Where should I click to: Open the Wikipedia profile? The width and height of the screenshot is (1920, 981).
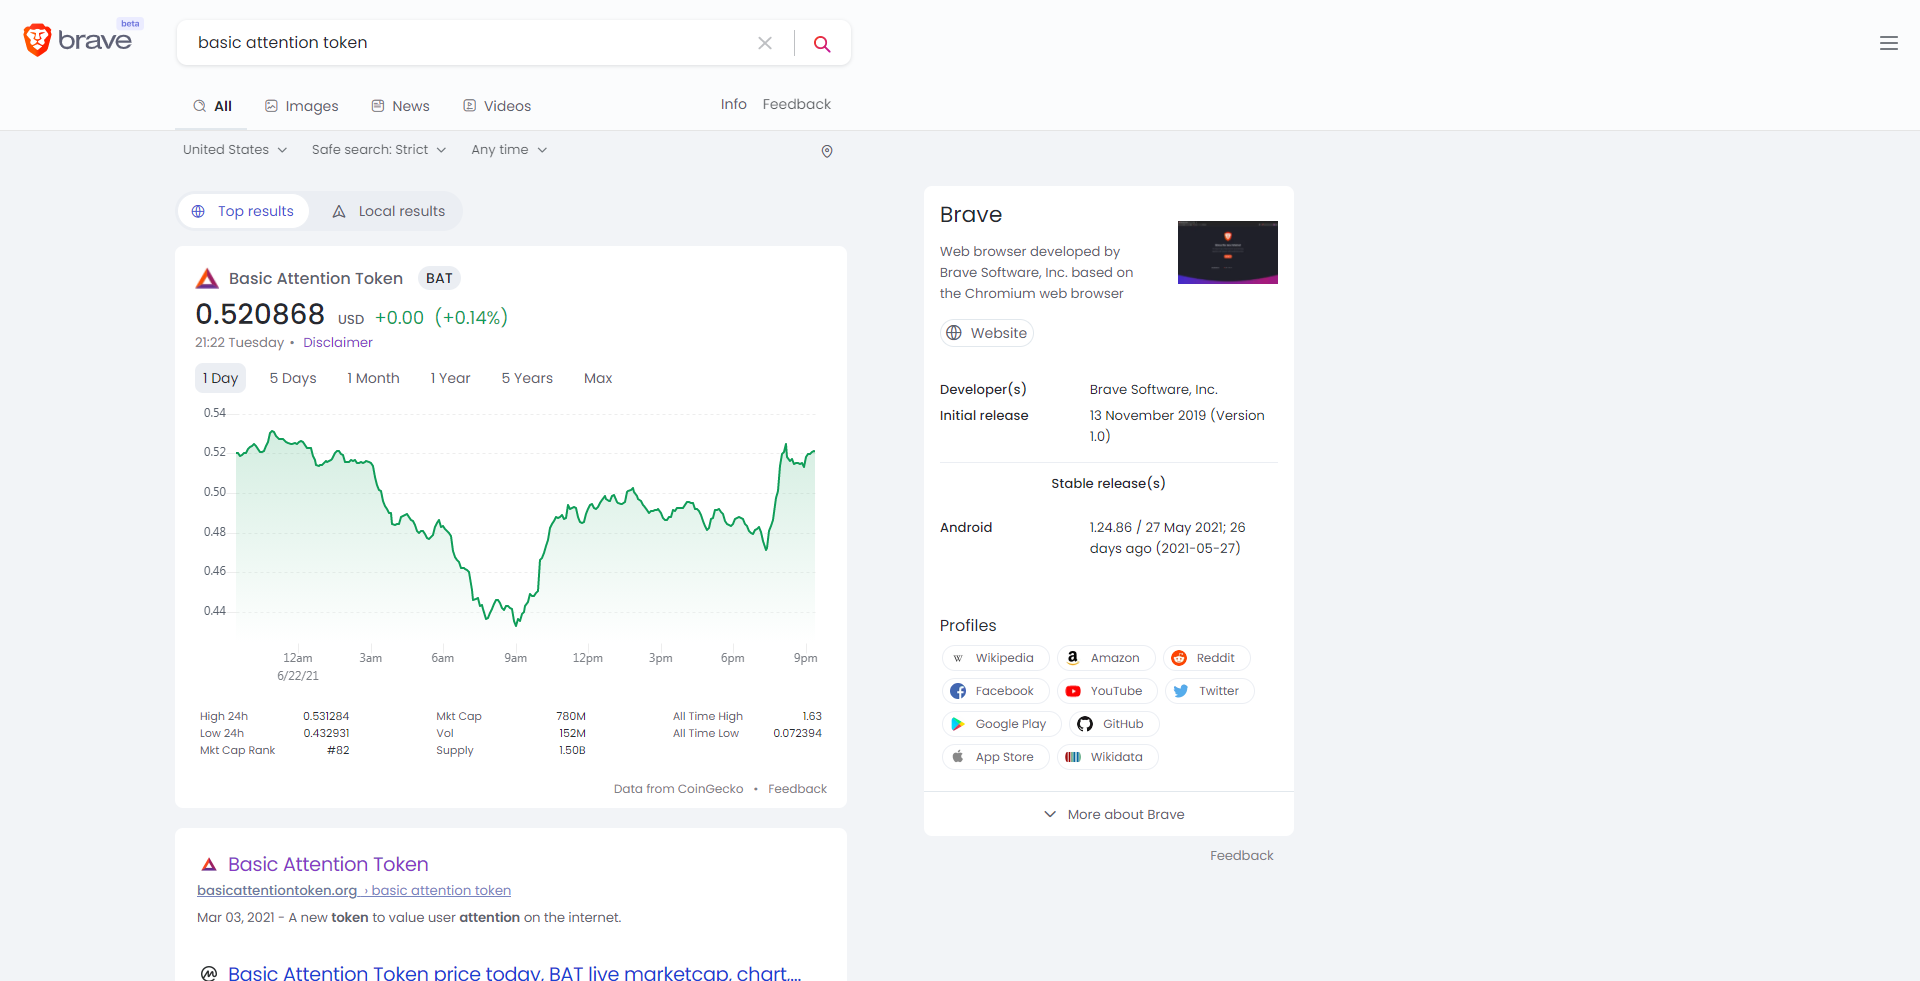pyautogui.click(x=995, y=658)
